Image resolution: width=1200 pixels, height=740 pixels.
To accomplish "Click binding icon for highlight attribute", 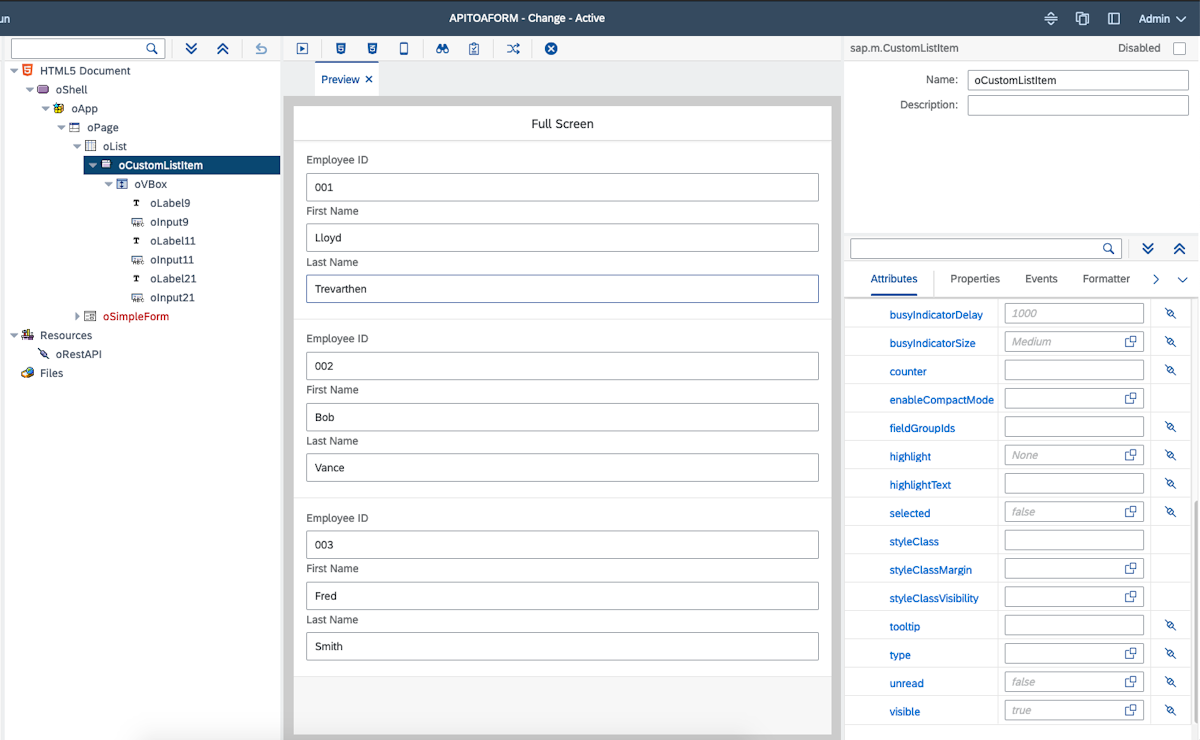I will pos(1171,455).
